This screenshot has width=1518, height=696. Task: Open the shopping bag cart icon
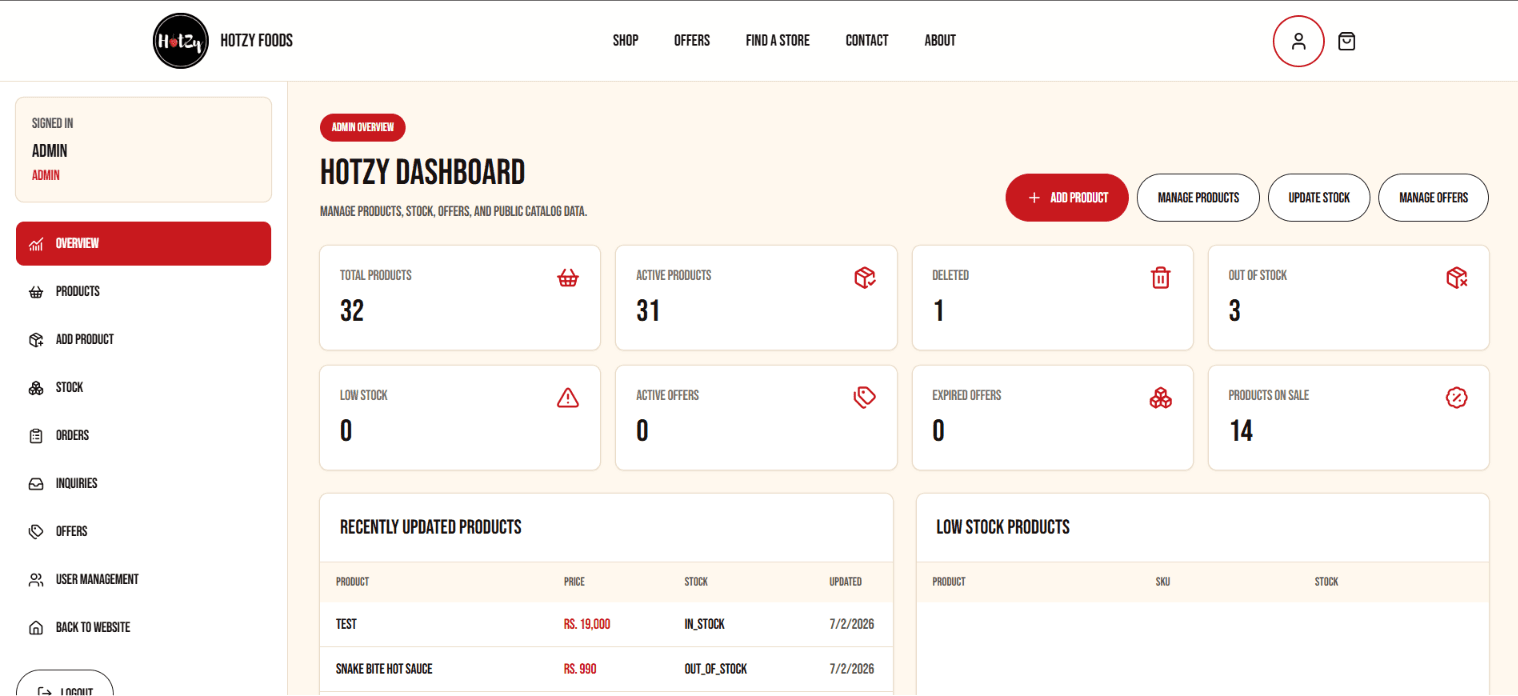[x=1346, y=41]
